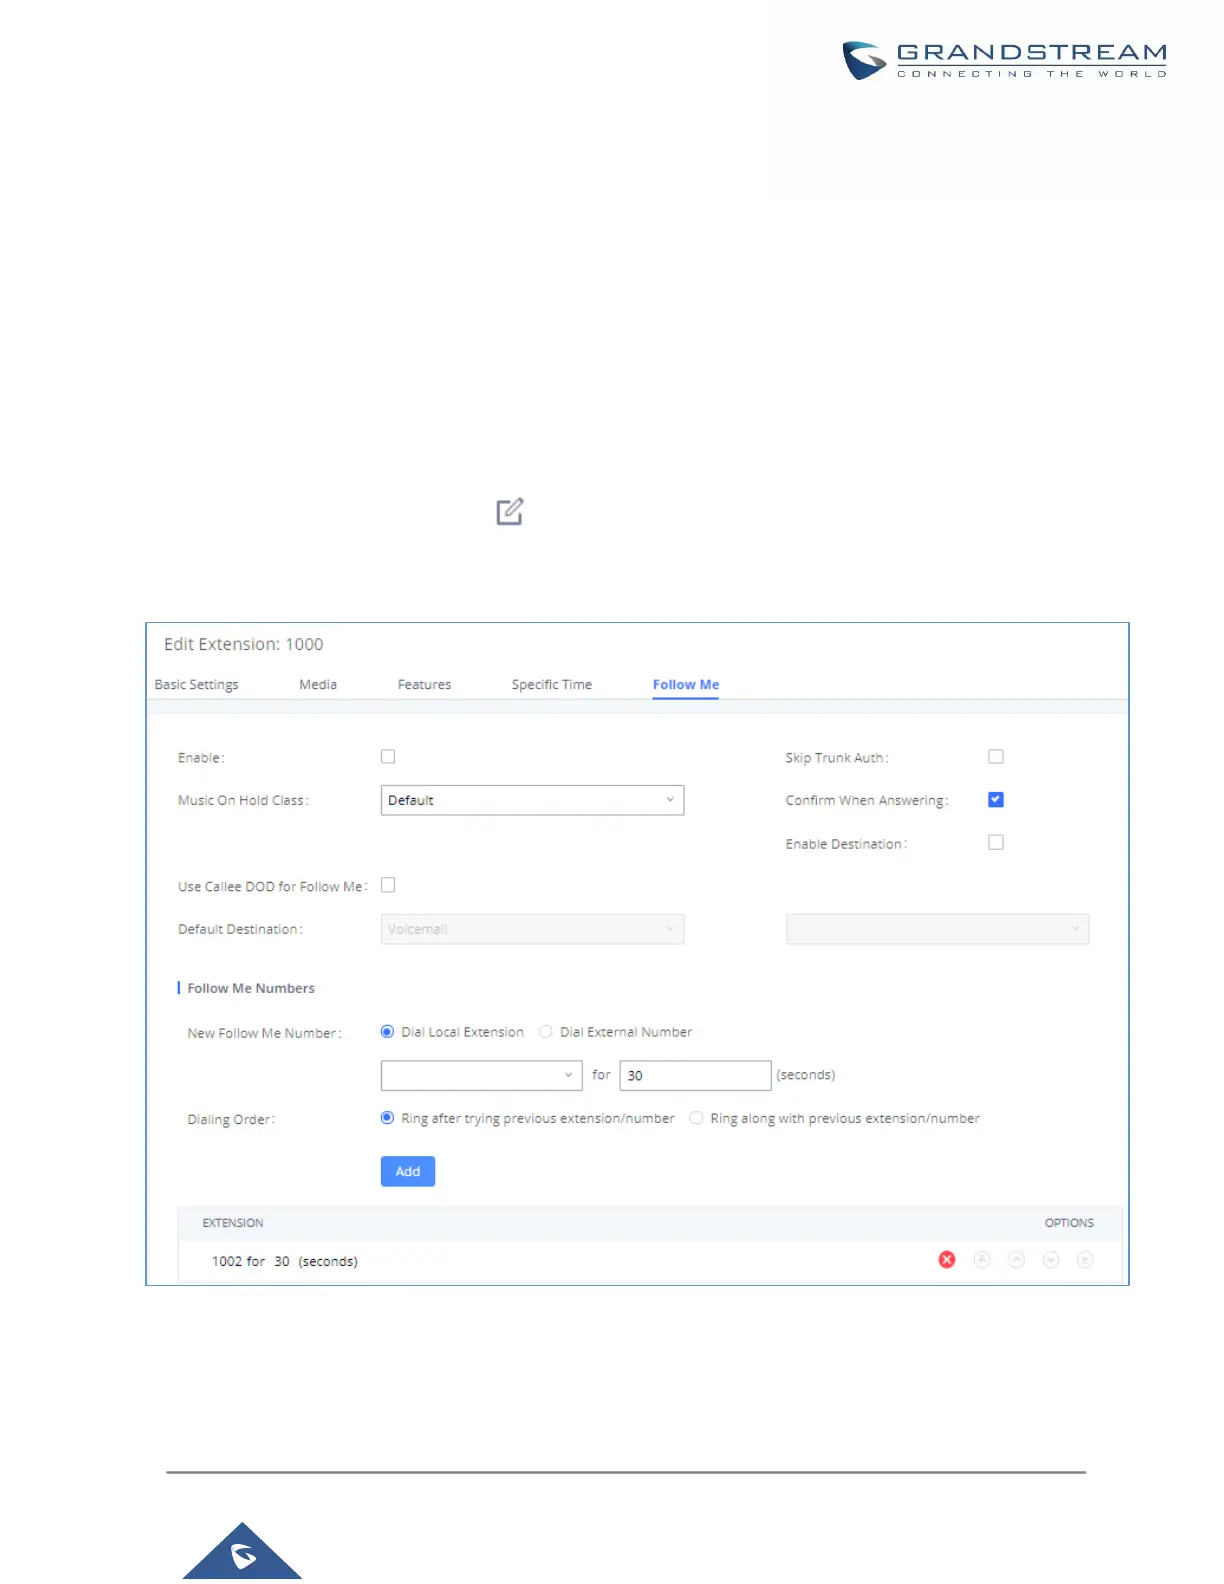Select Dial External Number option
The image size is (1224, 1584).
[546, 1032]
